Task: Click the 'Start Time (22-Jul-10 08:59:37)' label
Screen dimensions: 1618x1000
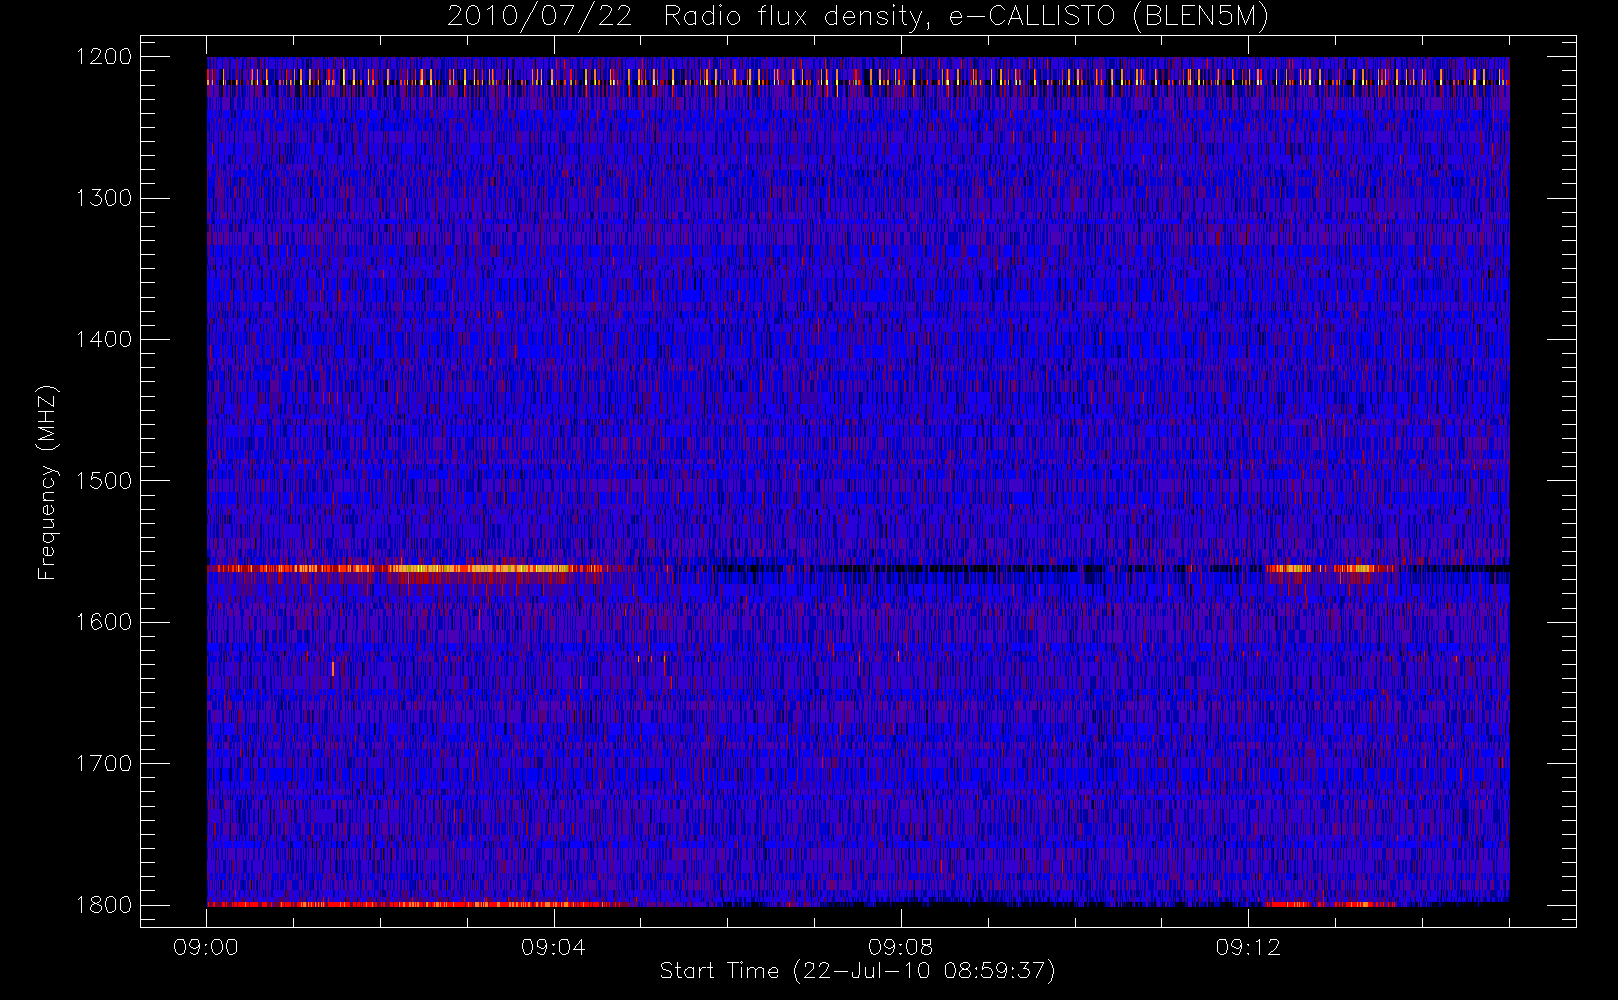Action: 858,971
